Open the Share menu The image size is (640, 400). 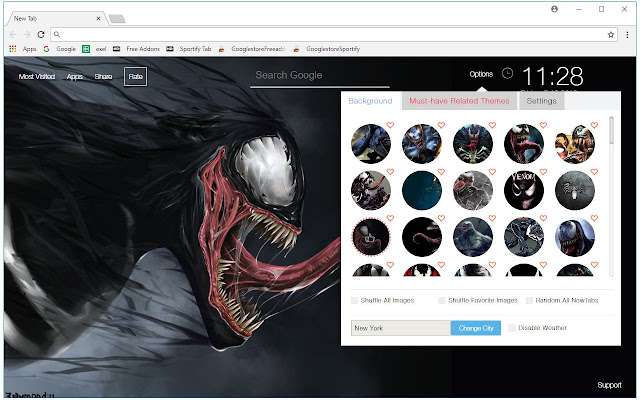103,76
